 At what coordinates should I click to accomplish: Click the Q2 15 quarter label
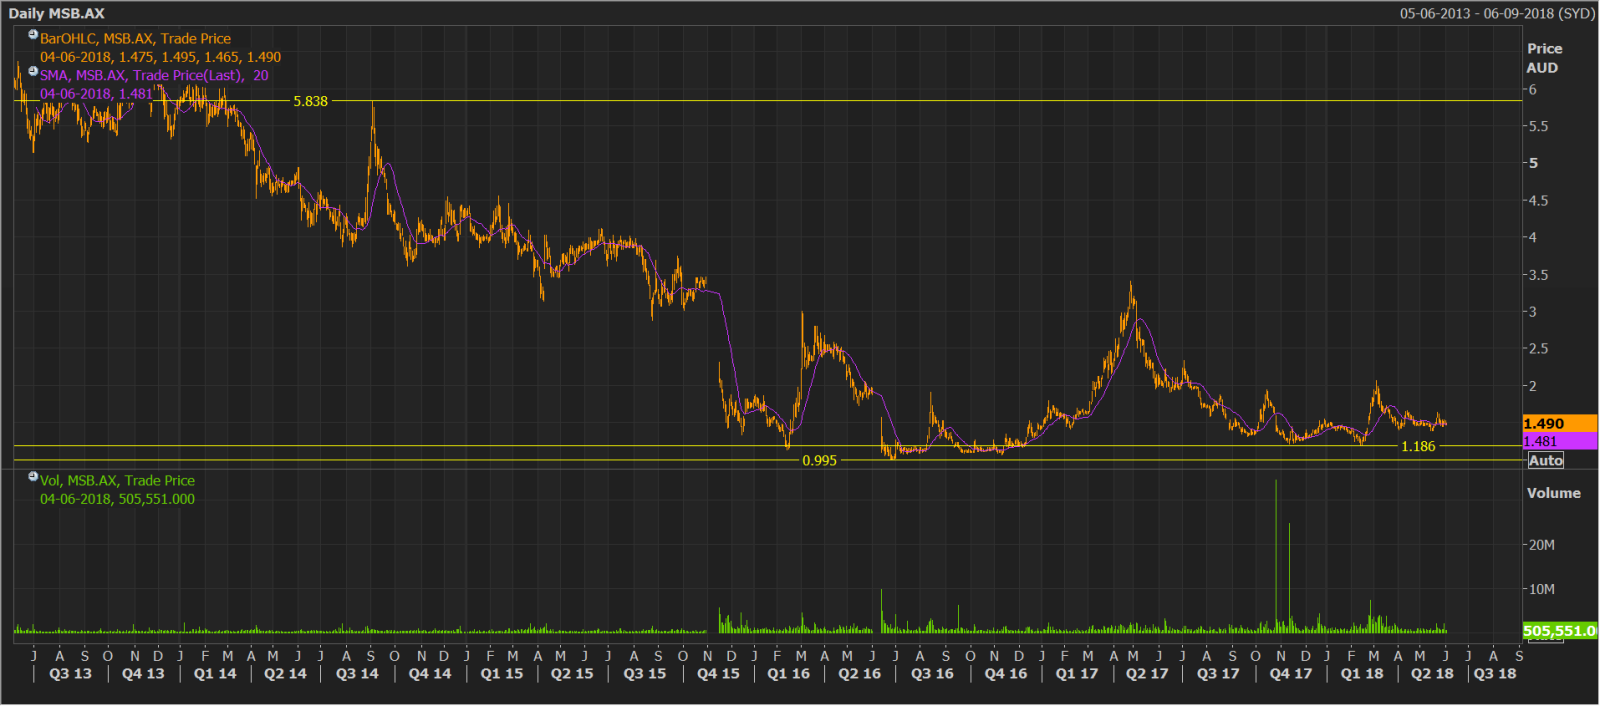click(572, 674)
